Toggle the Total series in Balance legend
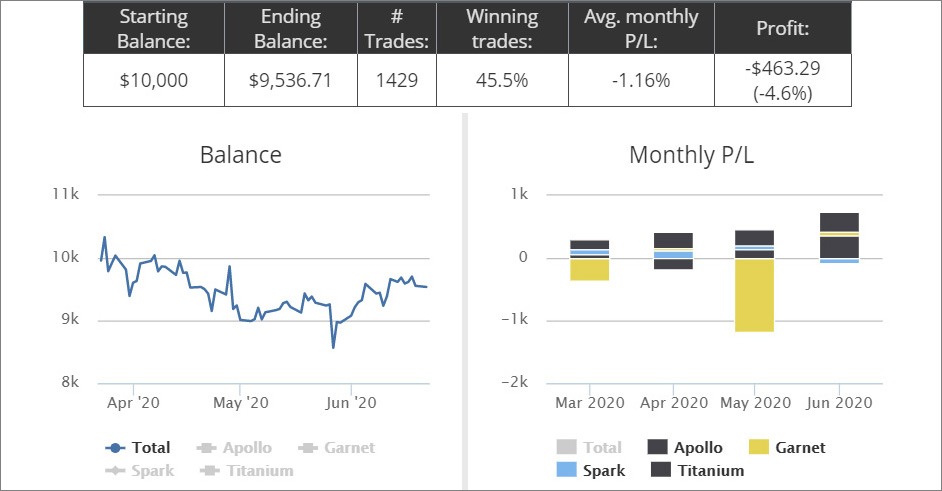The width and height of the screenshot is (942, 491). [x=138, y=448]
